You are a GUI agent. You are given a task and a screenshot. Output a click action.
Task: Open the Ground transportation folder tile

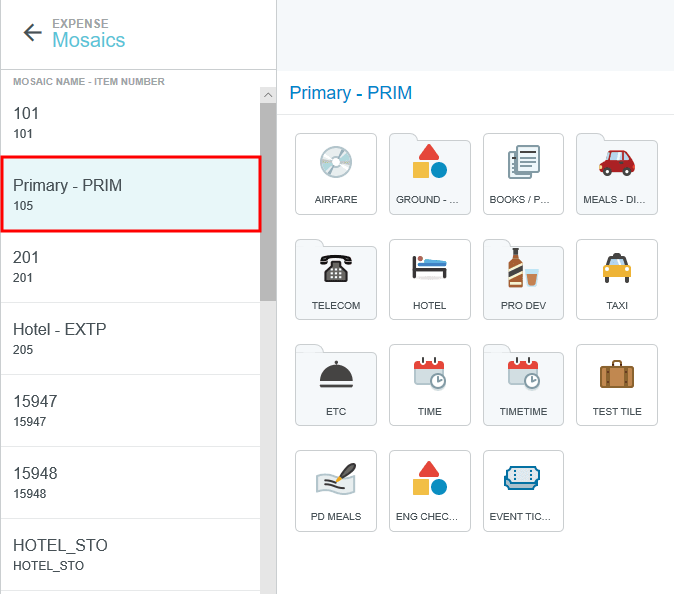pyautogui.click(x=429, y=174)
